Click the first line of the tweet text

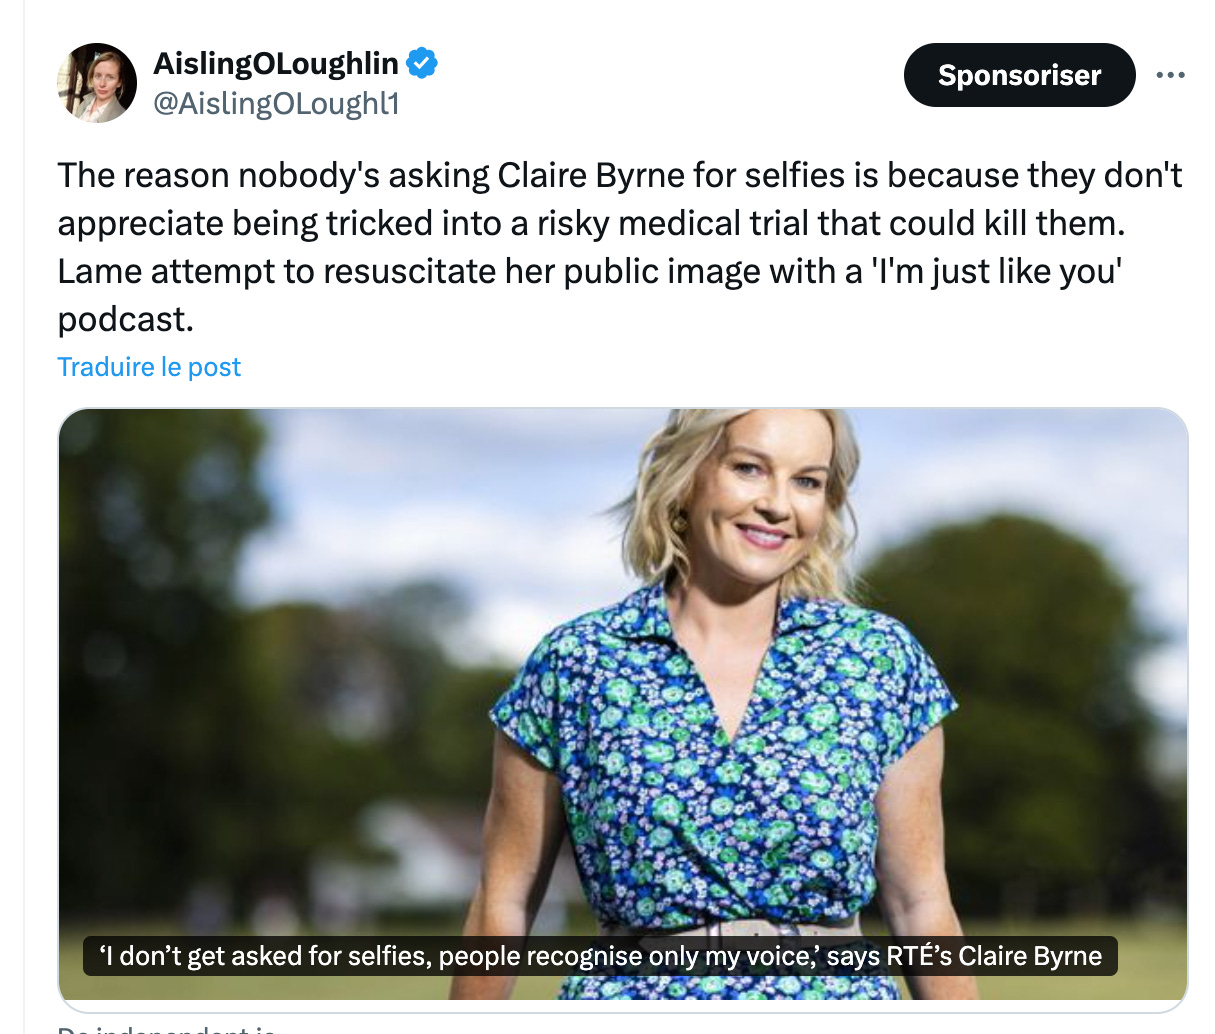click(x=620, y=176)
